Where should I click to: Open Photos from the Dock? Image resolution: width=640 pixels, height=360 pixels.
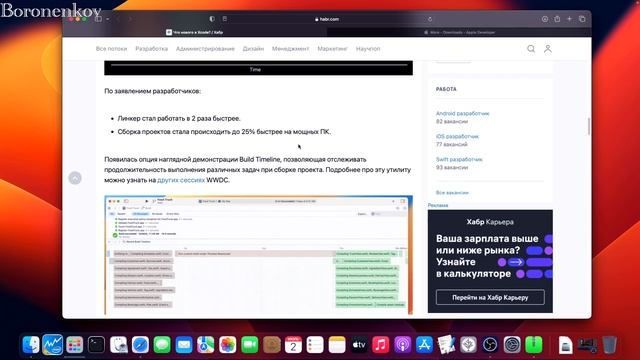click(x=227, y=345)
